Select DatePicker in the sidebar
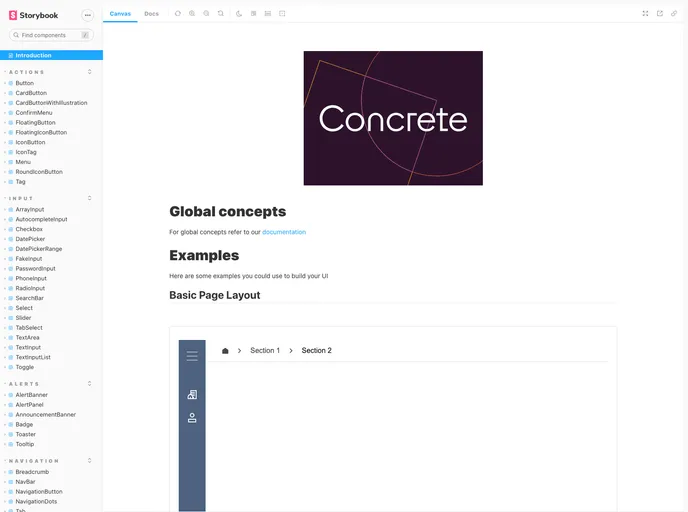 pyautogui.click(x=30, y=239)
